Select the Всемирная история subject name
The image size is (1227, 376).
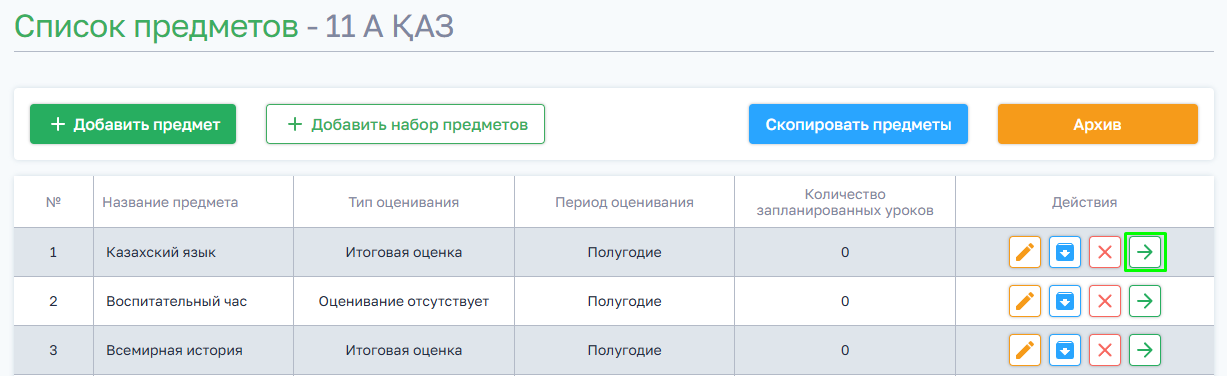click(x=174, y=350)
